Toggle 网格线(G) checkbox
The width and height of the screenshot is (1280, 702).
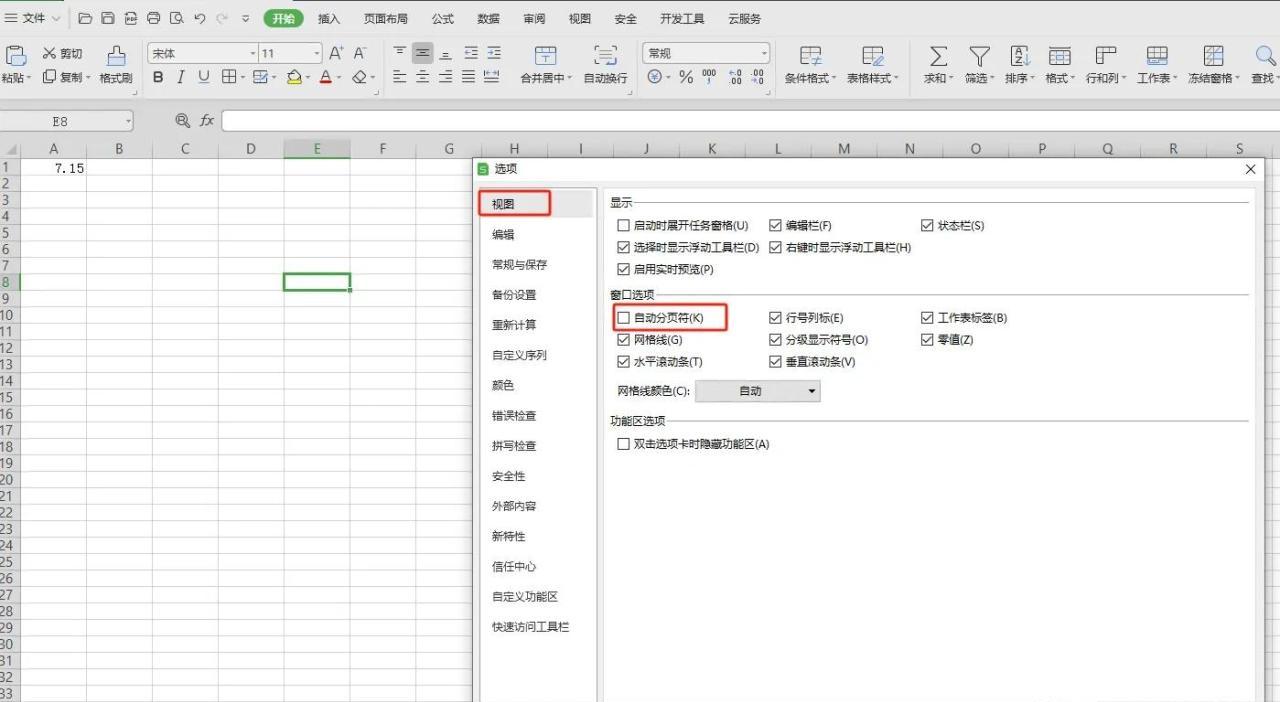624,340
